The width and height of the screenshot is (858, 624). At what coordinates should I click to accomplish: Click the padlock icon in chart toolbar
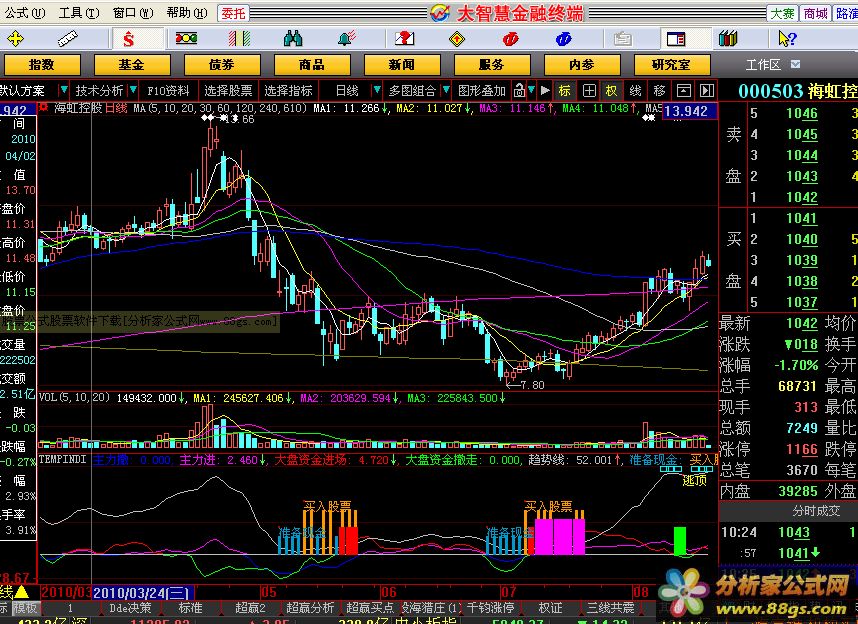[519, 90]
